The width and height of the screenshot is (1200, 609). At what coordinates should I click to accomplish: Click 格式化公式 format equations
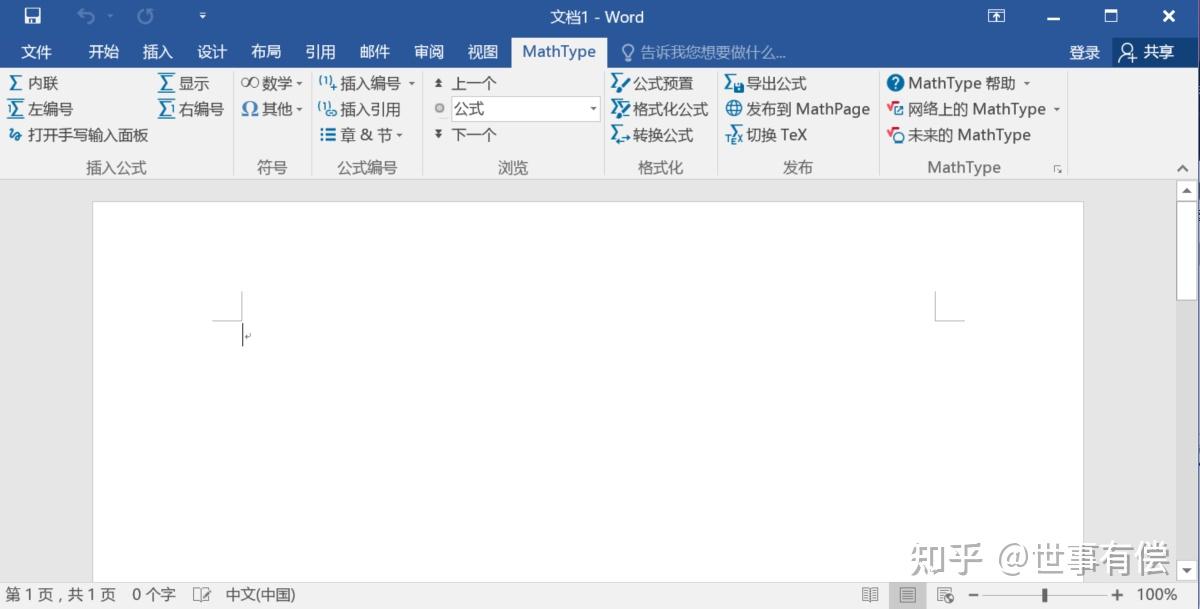[659, 109]
